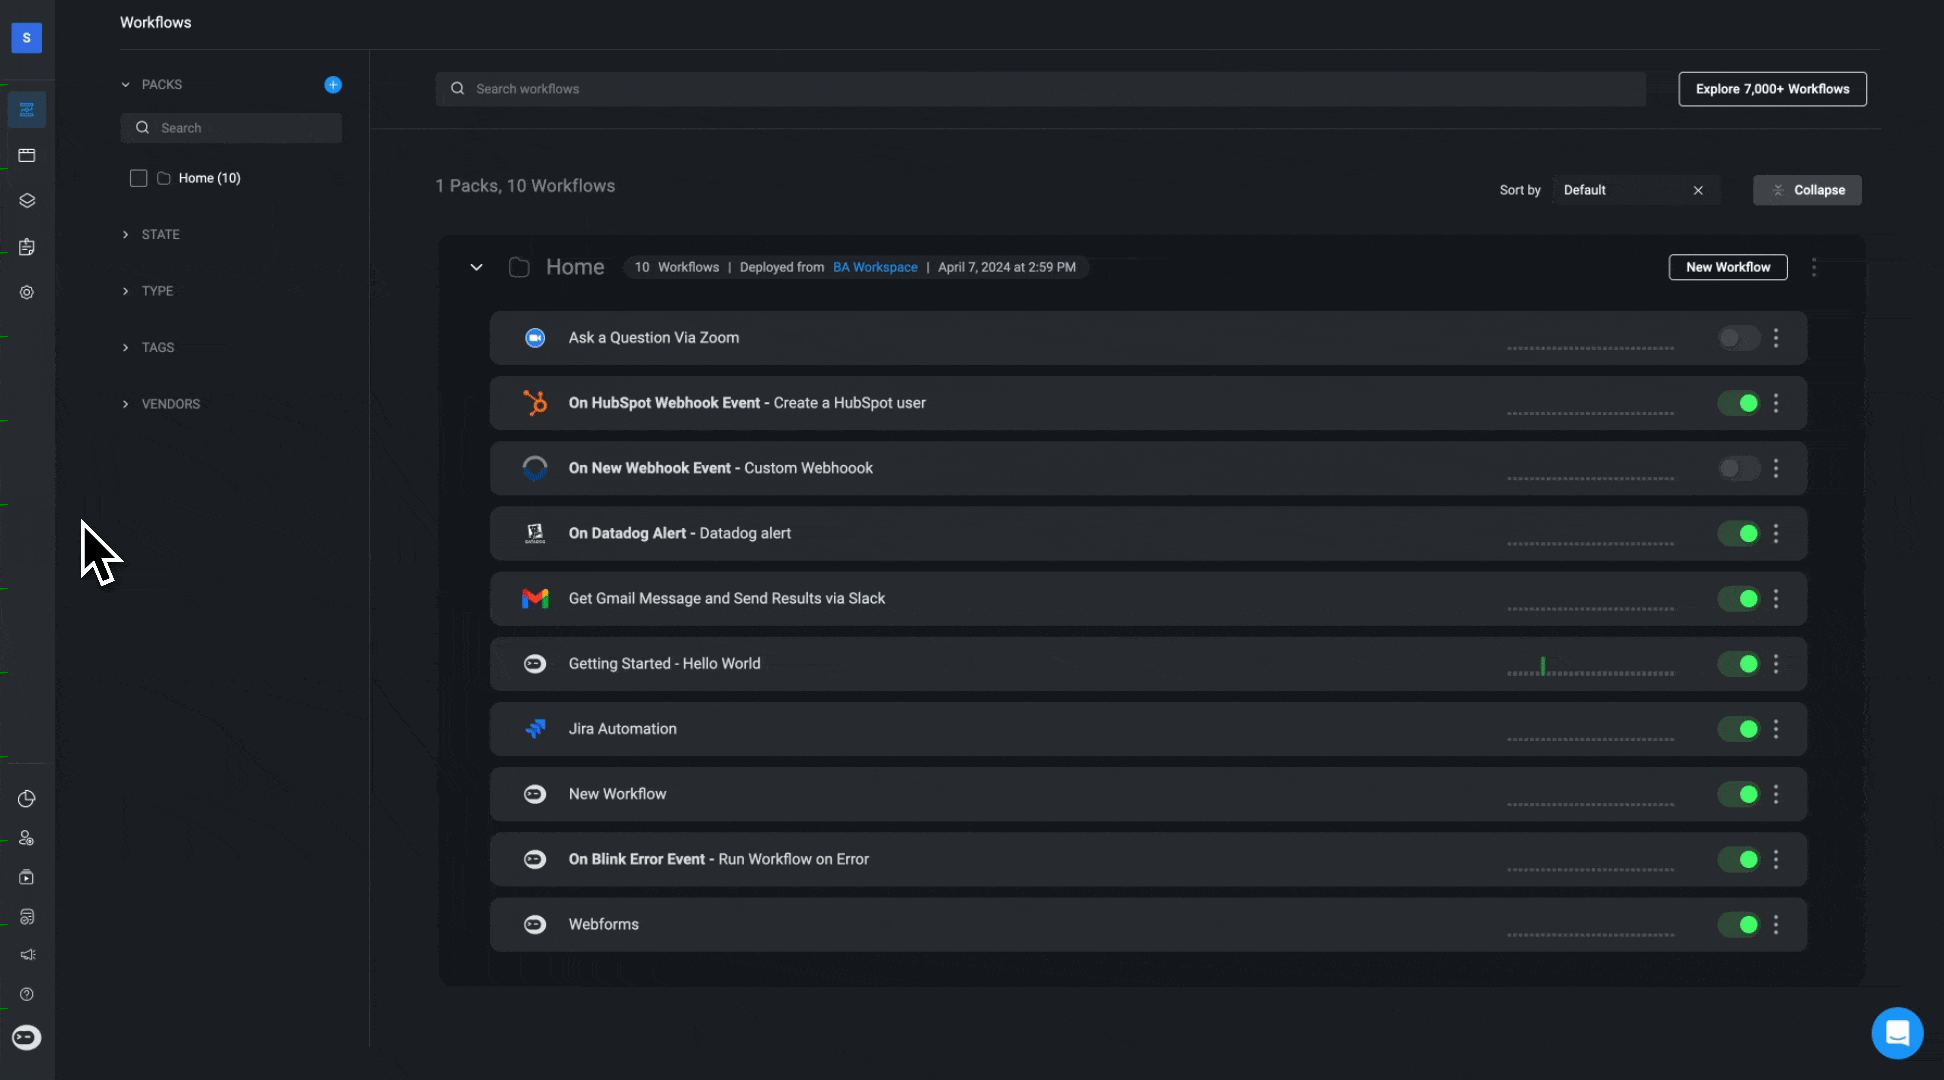Click the Search workflows input field
This screenshot has height=1080, width=1944.
(1040, 89)
